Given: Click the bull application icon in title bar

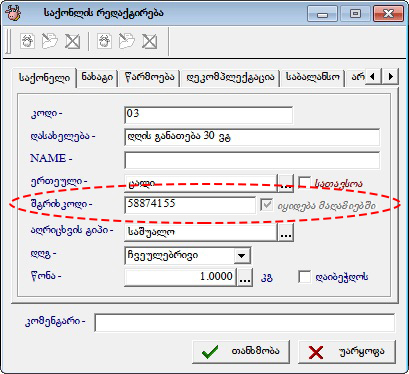Looking at the screenshot, I should (x=14, y=13).
